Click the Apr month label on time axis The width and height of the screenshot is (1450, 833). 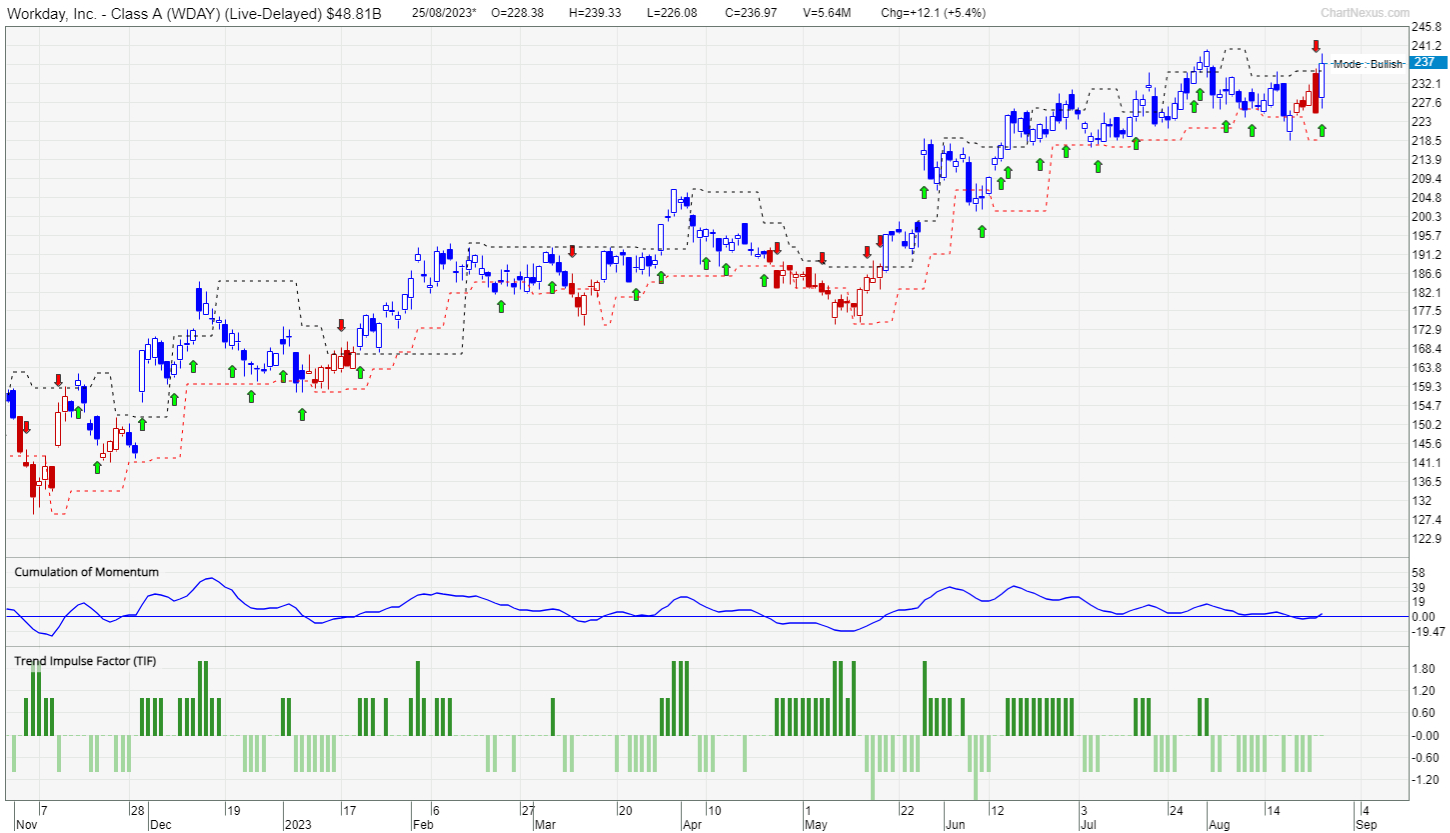click(690, 825)
